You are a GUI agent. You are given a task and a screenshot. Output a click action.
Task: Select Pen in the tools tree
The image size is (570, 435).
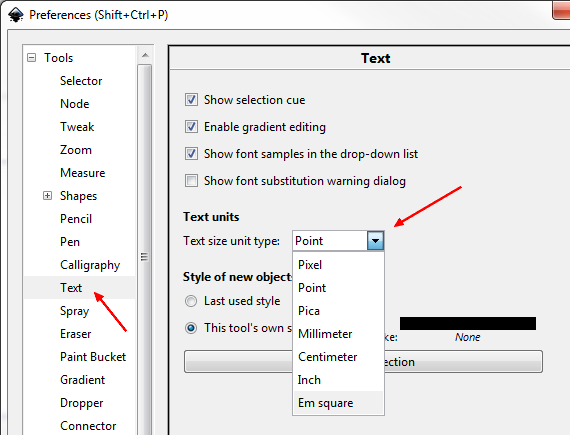click(70, 242)
